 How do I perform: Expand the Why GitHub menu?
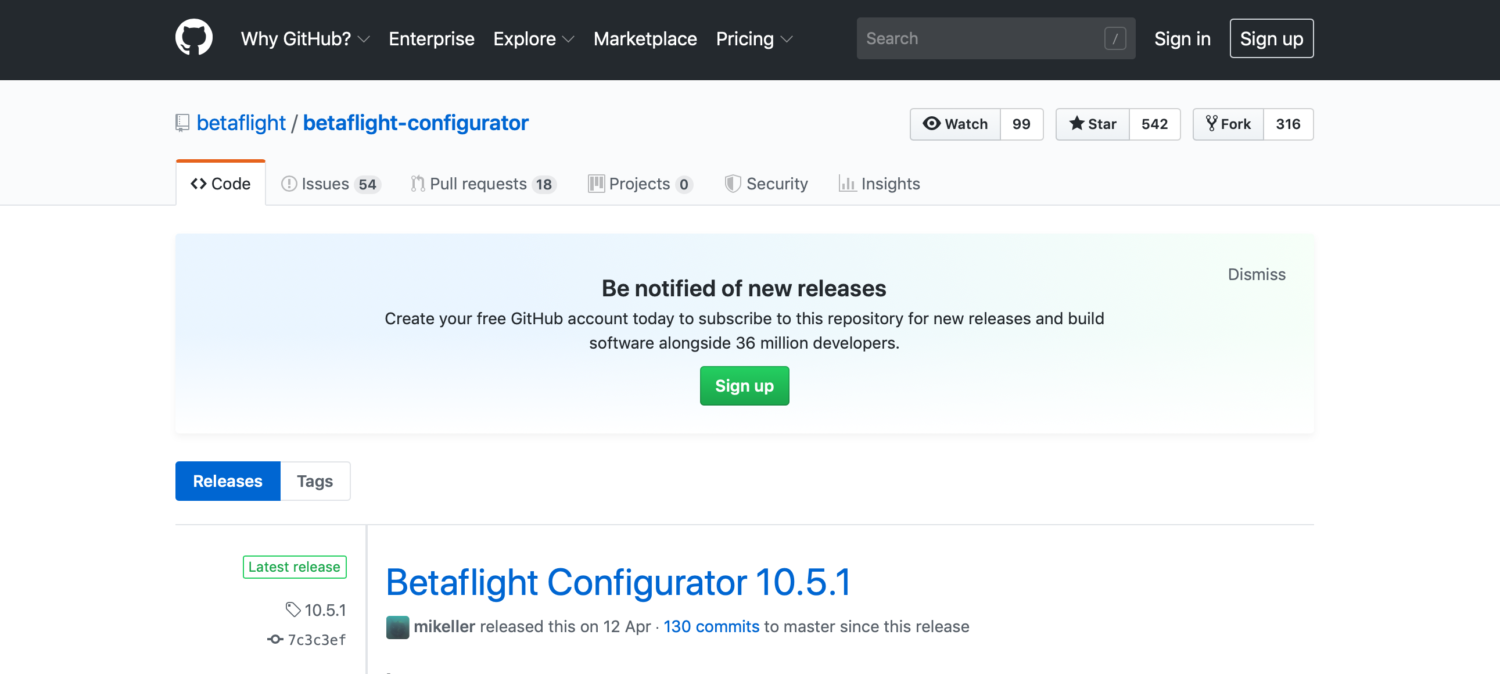296,38
